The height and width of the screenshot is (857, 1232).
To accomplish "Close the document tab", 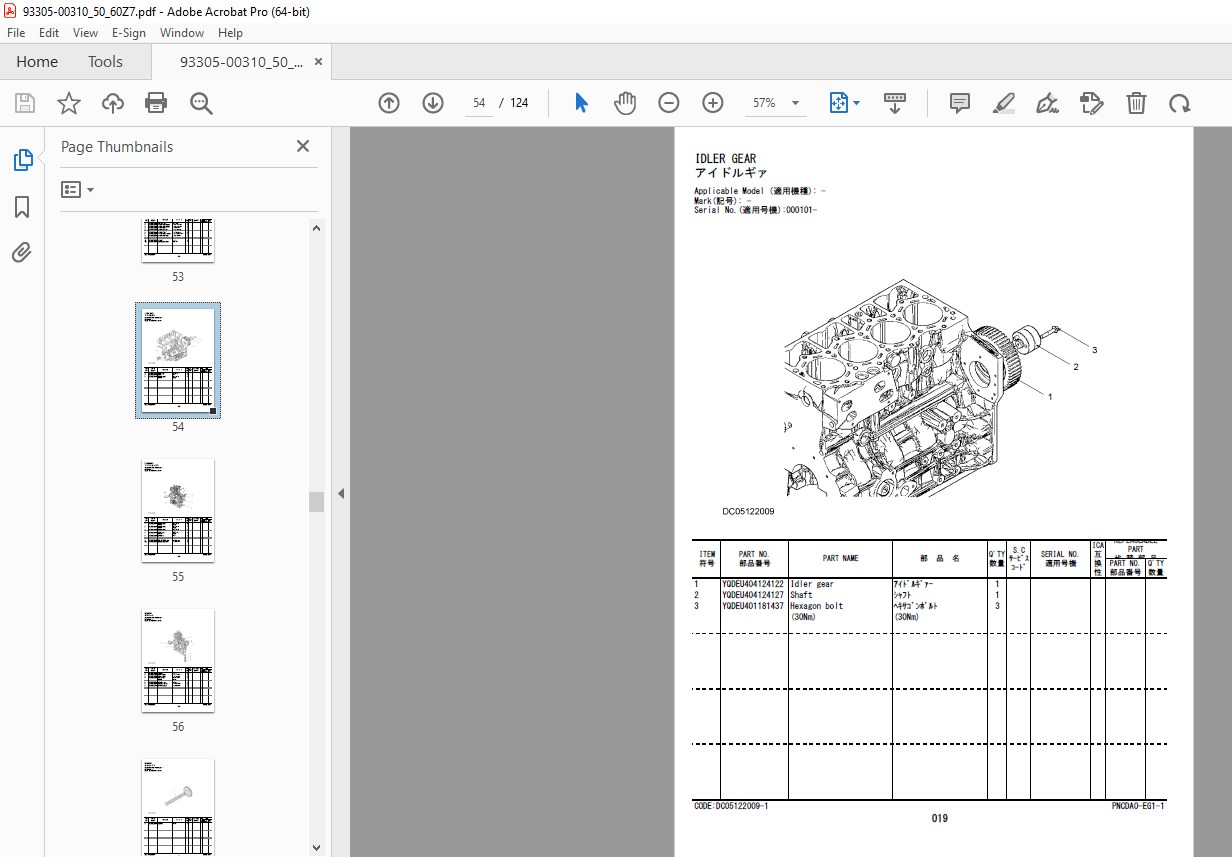I will (x=319, y=62).
